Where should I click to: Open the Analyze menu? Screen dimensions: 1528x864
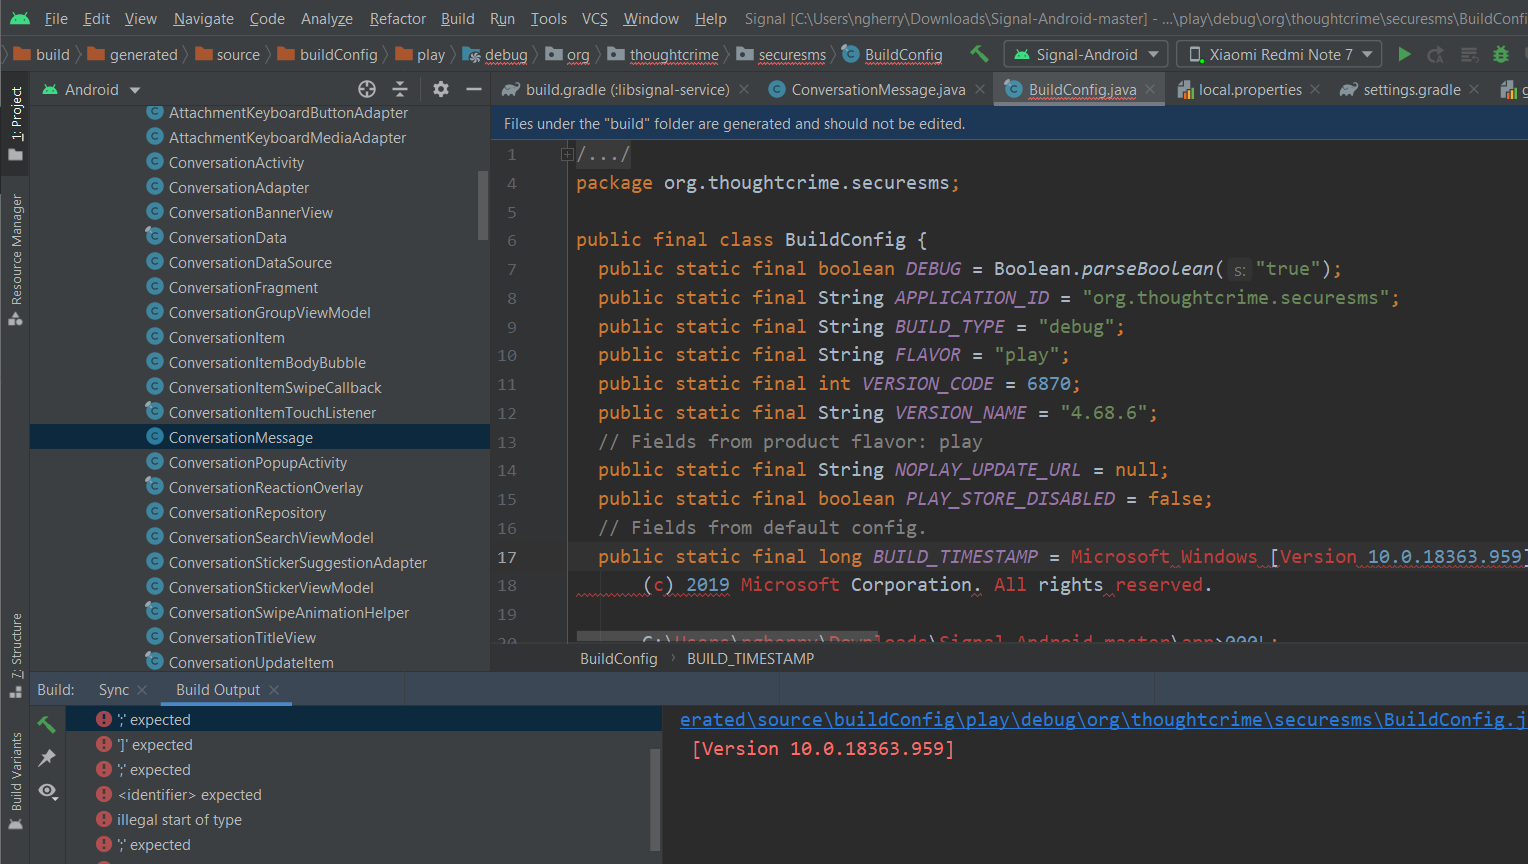pyautogui.click(x=326, y=18)
